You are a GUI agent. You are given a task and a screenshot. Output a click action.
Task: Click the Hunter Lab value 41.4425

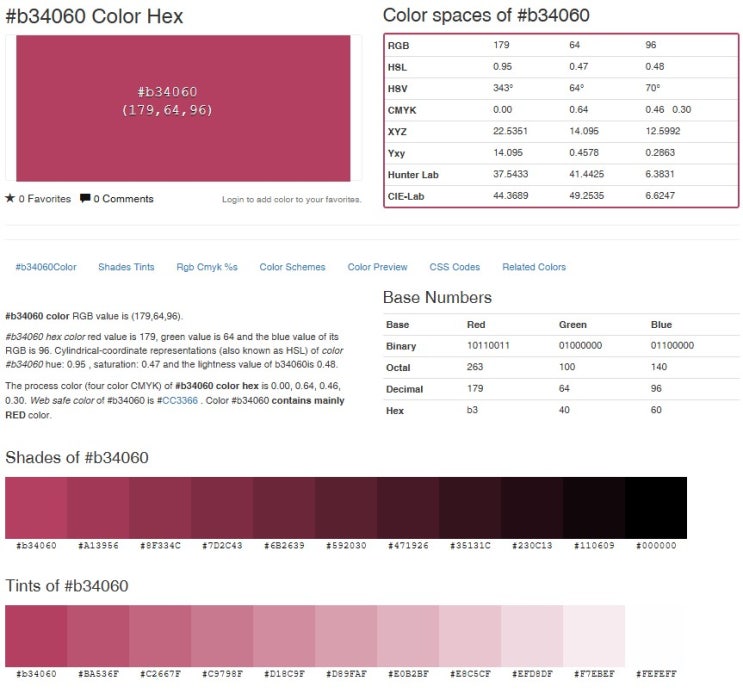[587, 174]
